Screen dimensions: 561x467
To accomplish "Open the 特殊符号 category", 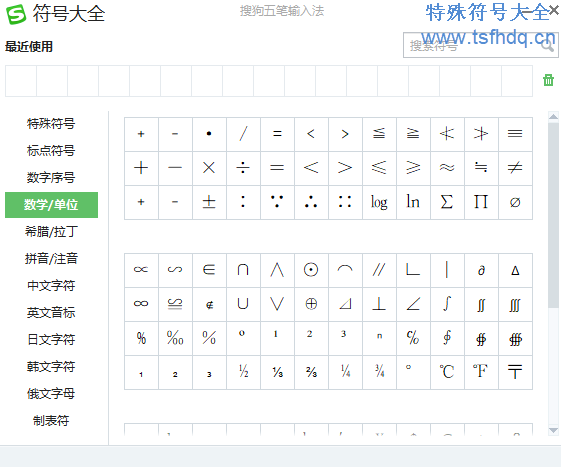I will coord(51,123).
